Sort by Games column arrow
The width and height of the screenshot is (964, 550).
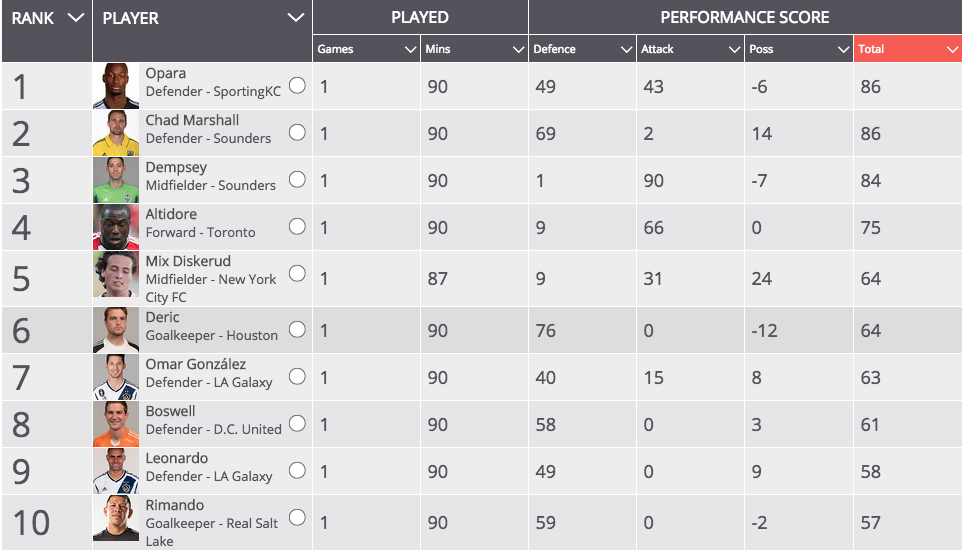tap(411, 49)
